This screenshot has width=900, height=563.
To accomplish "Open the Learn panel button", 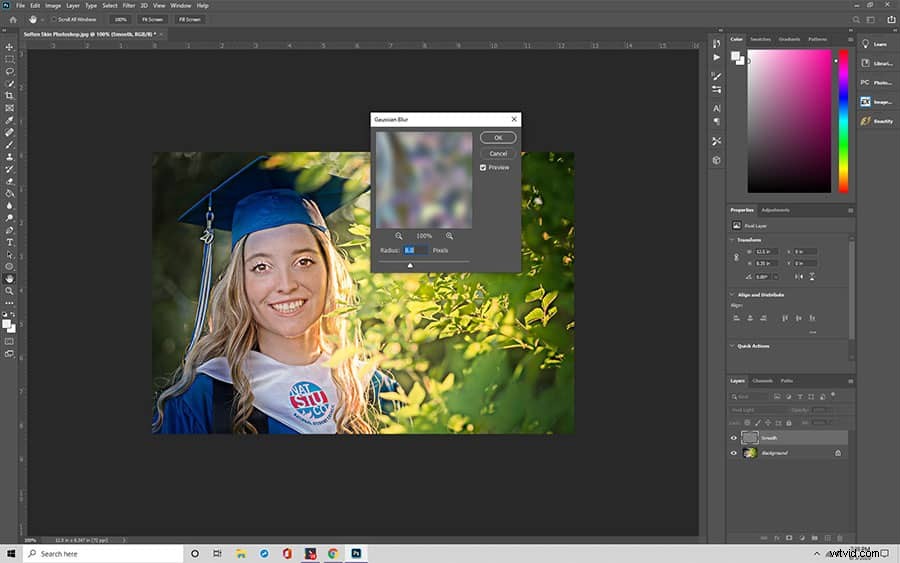I will click(x=876, y=44).
